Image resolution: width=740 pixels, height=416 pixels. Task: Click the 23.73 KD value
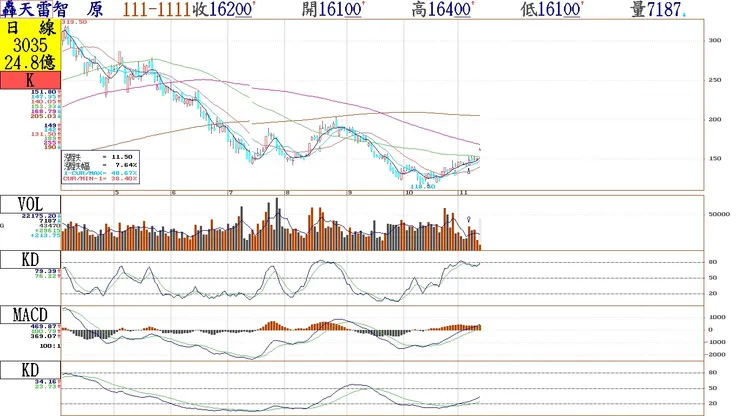48,386
